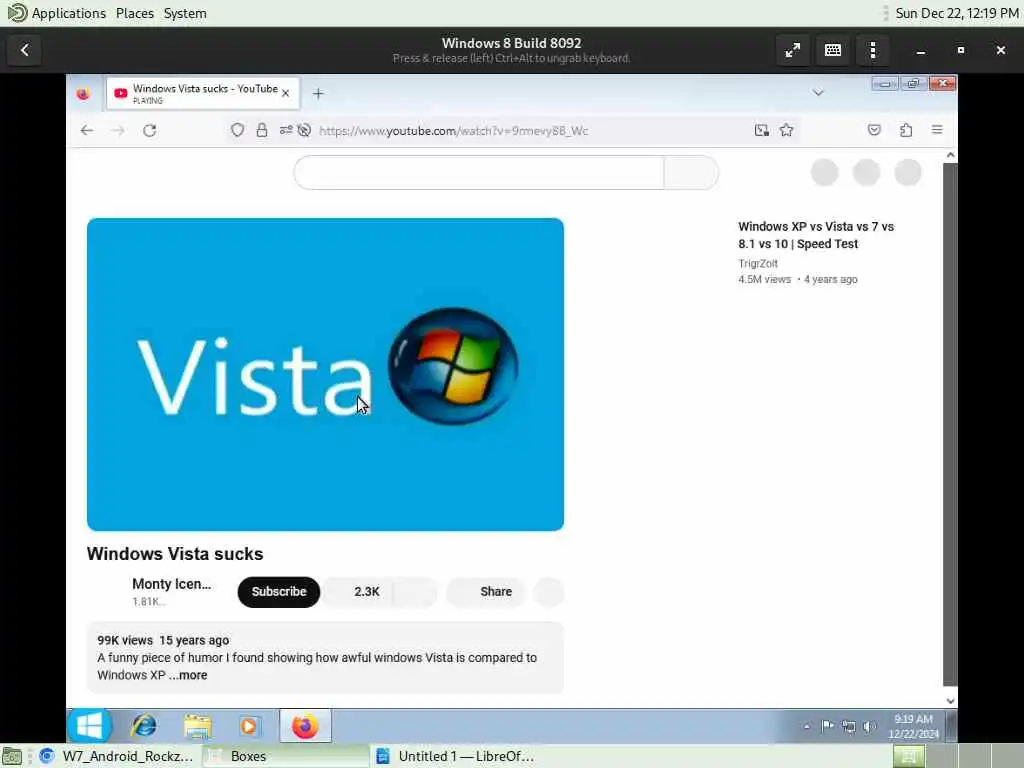The image size is (1024, 768).
Task: Click the autoplay blocked icon
Action: (304, 131)
